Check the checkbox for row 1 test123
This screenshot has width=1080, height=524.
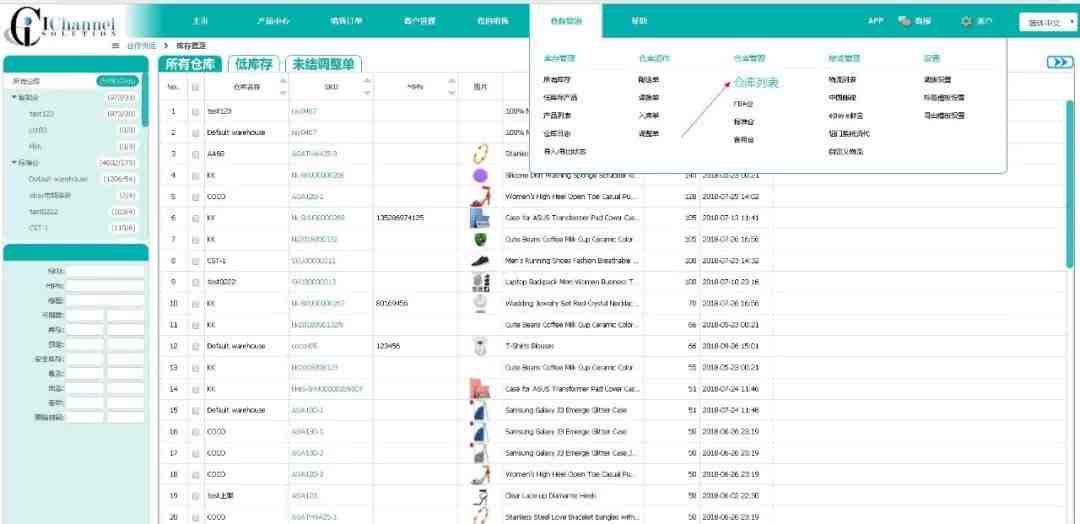[196, 111]
